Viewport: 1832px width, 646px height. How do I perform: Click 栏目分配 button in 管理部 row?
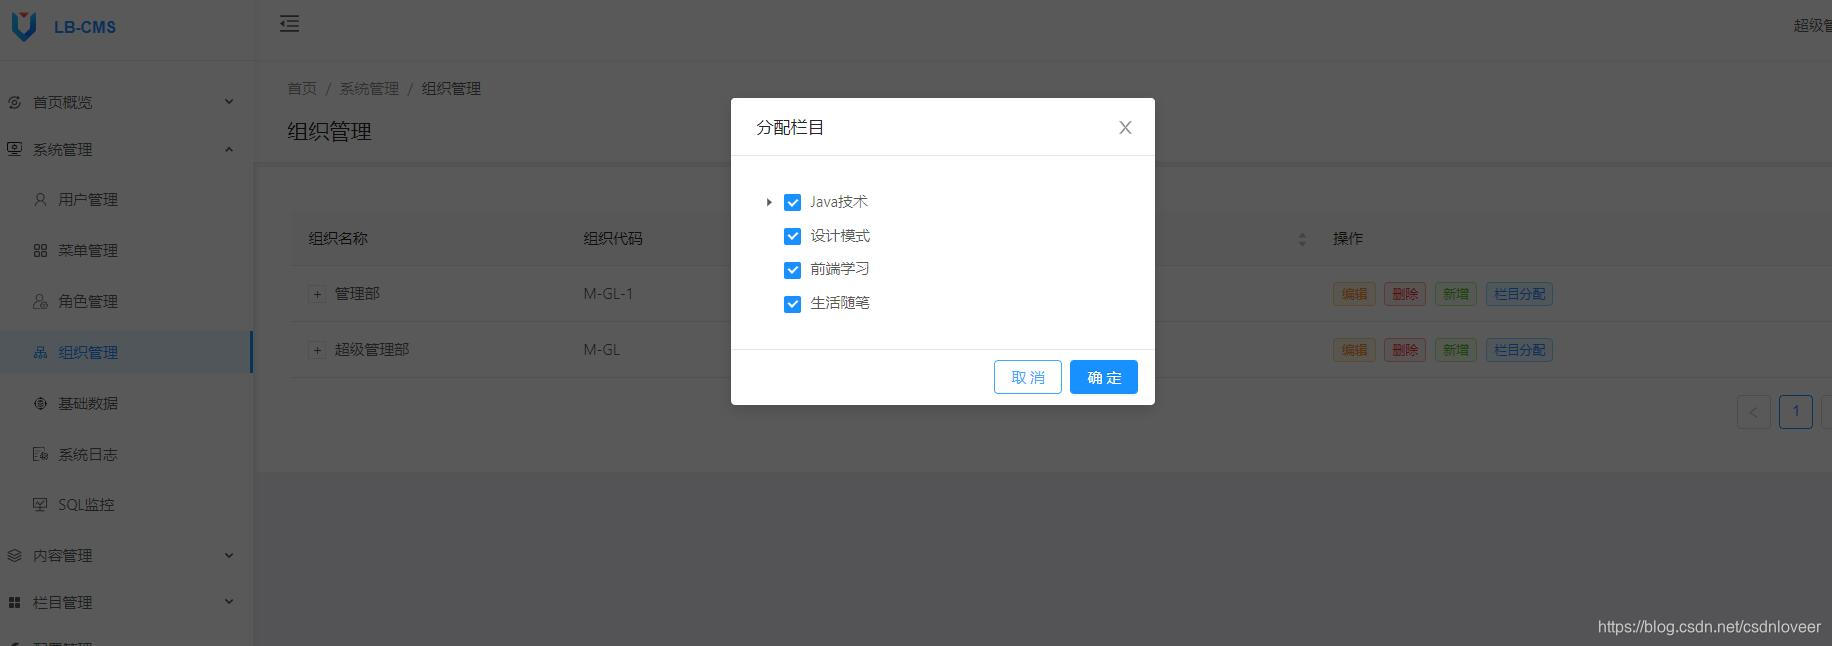point(1519,294)
